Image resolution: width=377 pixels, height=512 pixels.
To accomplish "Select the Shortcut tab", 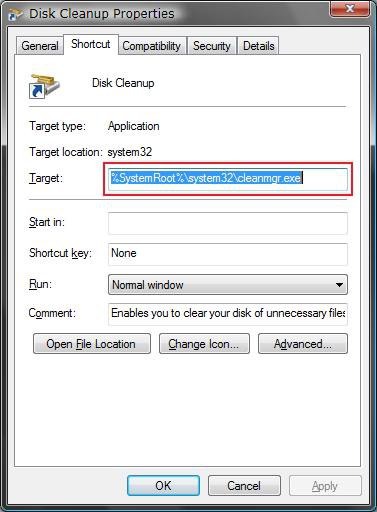I will point(91,44).
